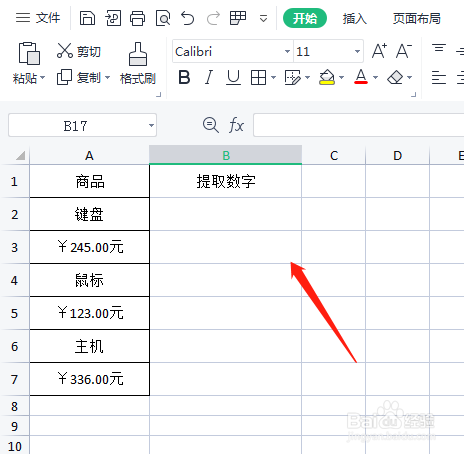Screen dimensions: 464x454
Task: Open the Calibri font name dropdown
Action: 287,52
